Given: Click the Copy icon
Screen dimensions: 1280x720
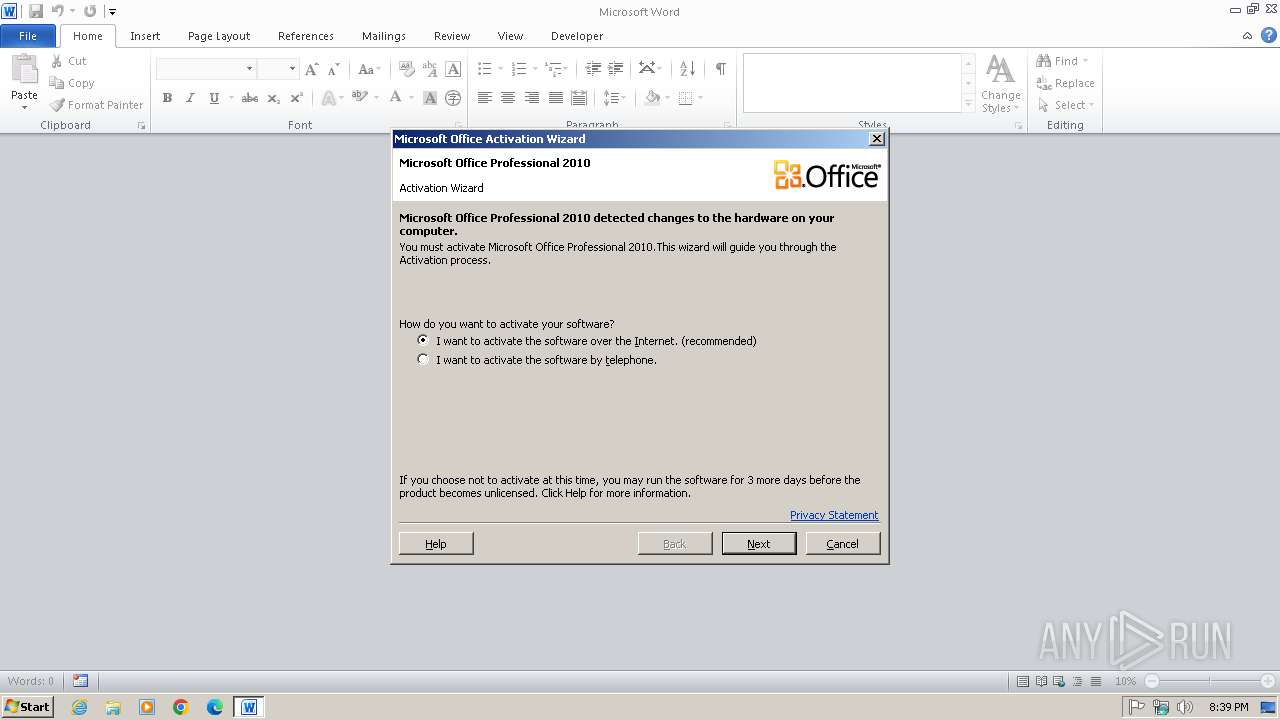Looking at the screenshot, I should point(57,83).
